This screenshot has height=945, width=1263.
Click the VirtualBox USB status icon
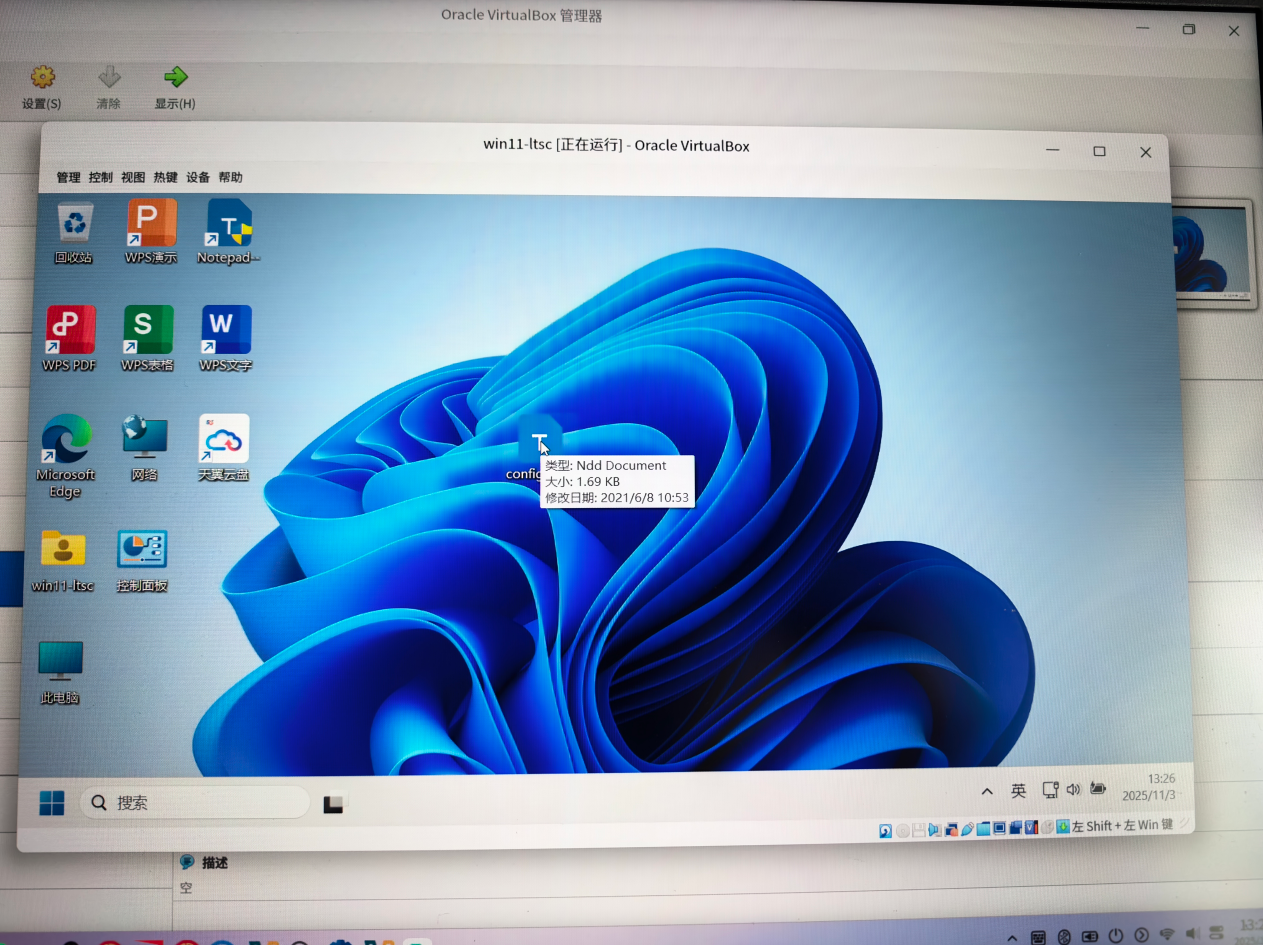point(967,828)
